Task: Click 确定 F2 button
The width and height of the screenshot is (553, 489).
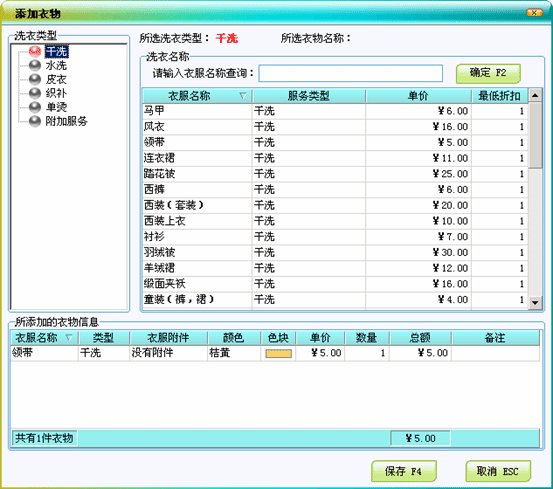Action: click(x=488, y=73)
